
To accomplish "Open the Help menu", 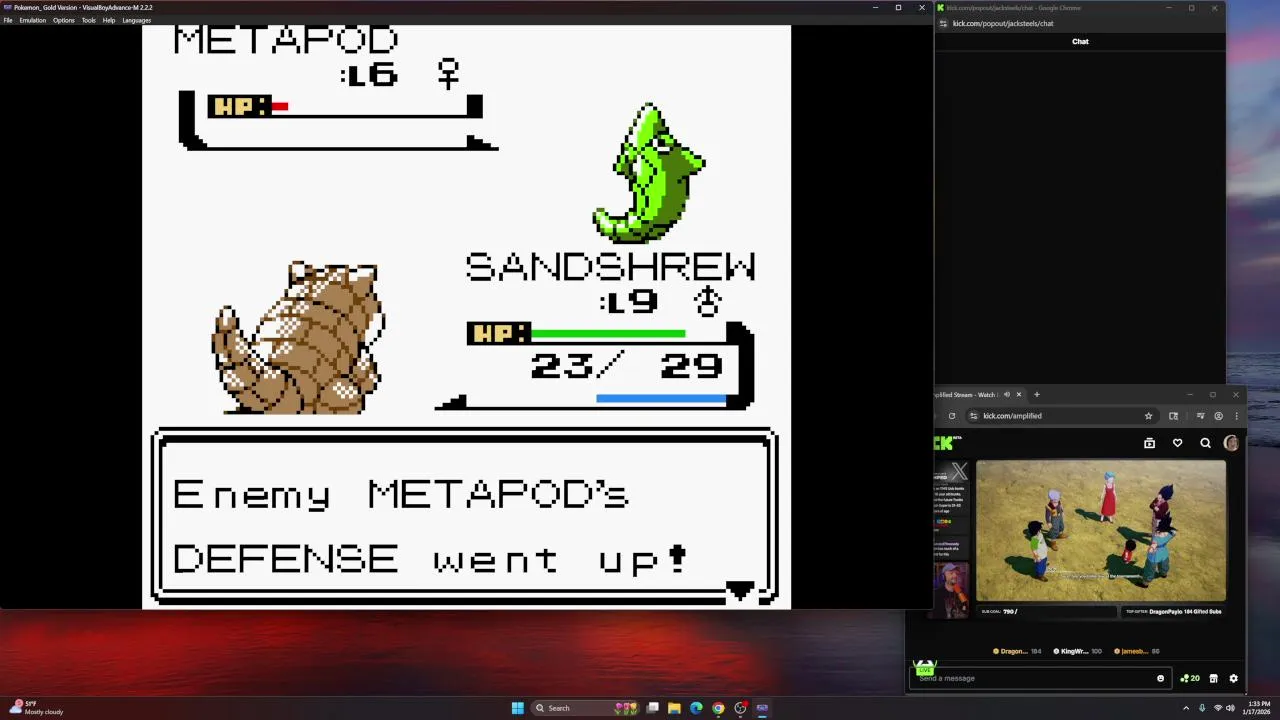I will (x=109, y=20).
